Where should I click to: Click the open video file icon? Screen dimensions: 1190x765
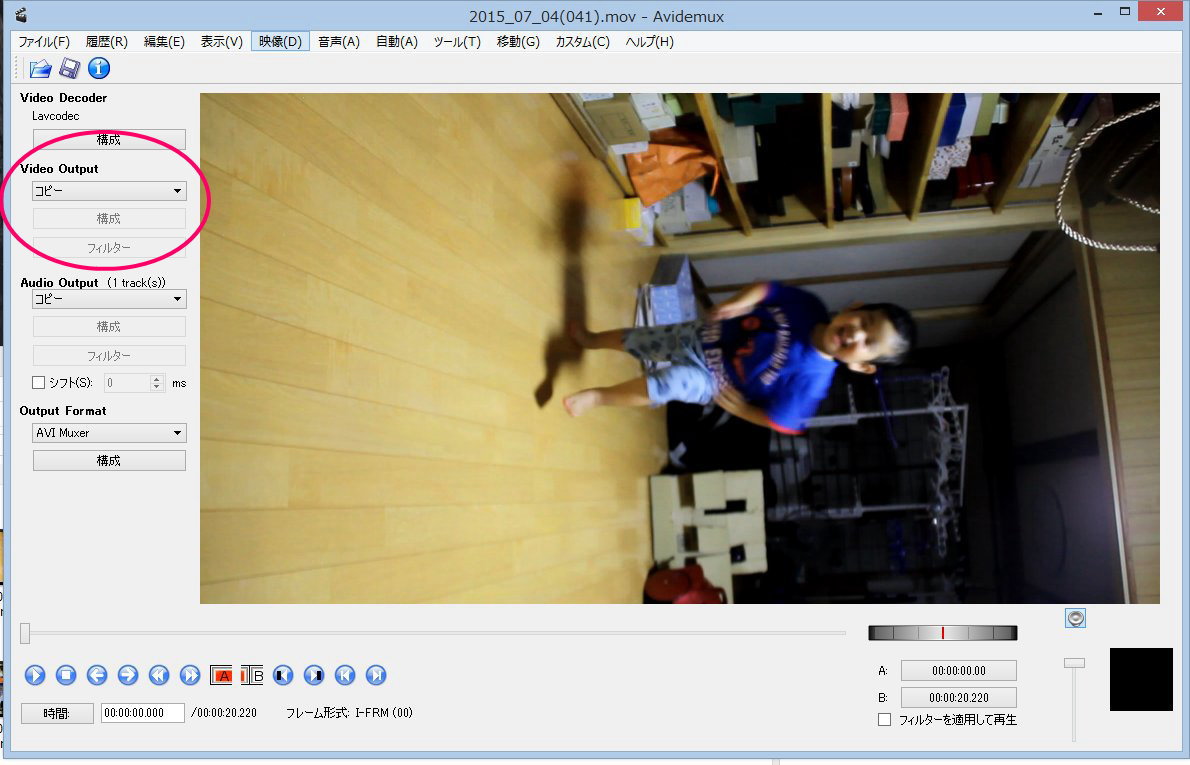(40, 69)
